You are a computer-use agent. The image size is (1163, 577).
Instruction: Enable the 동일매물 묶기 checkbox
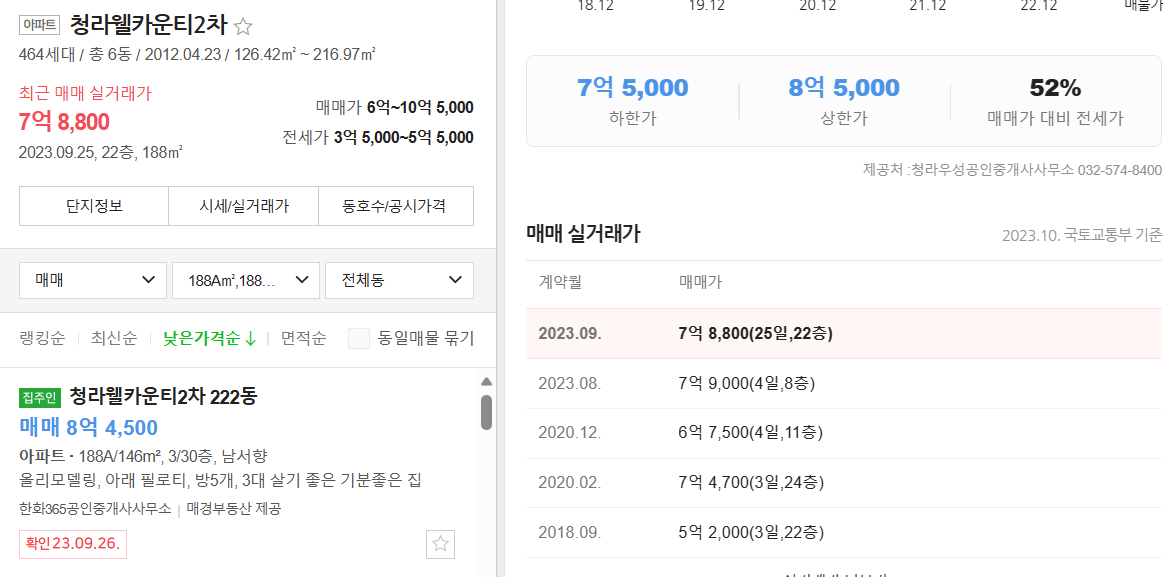[359, 338]
